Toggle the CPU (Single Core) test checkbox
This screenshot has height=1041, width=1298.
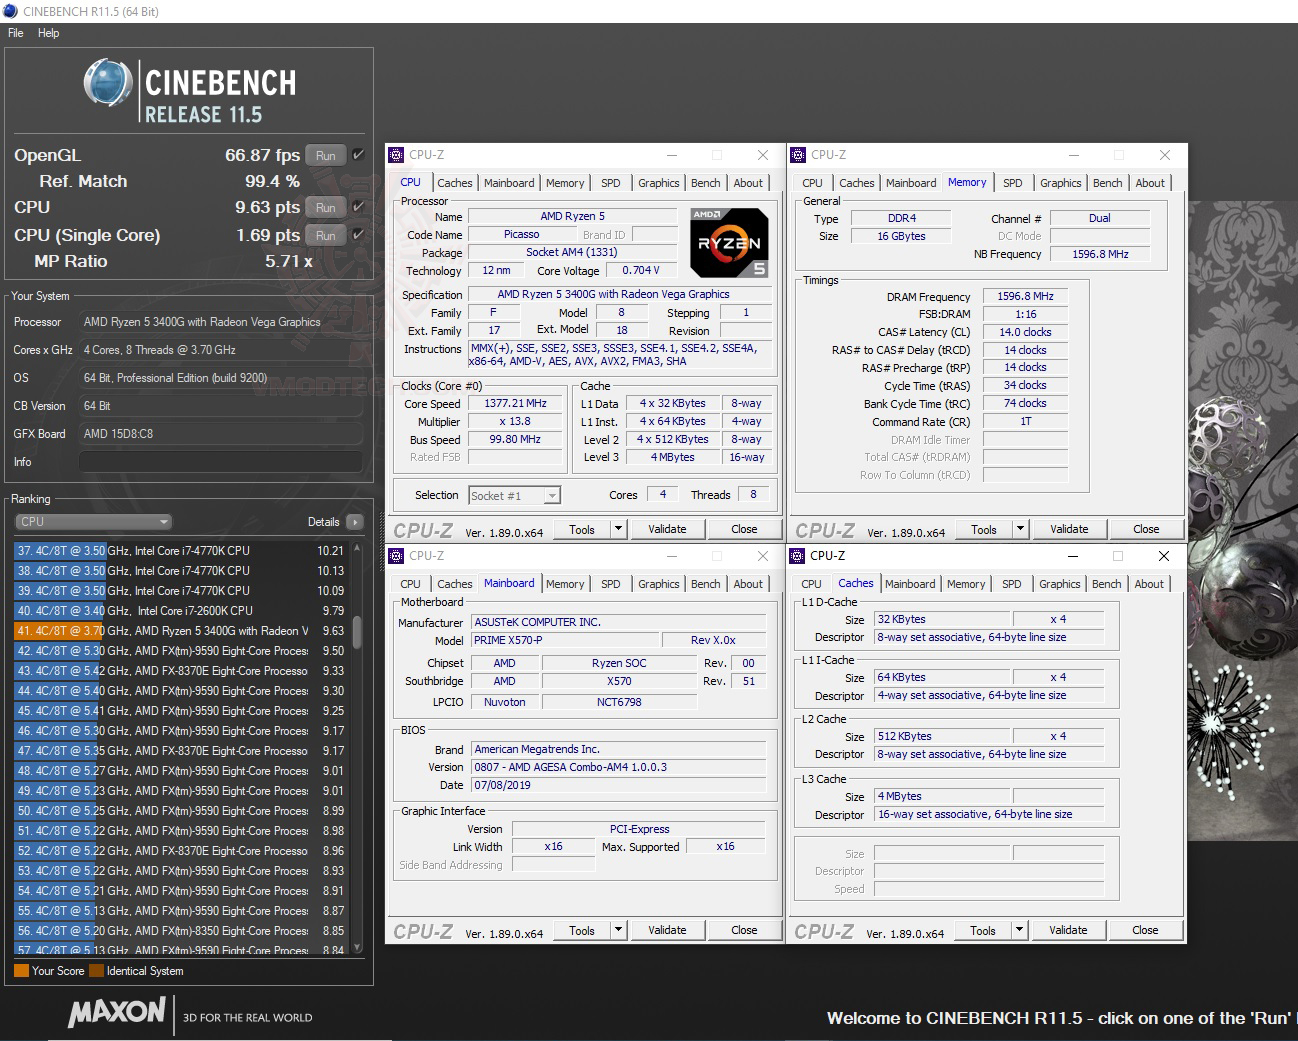[359, 235]
